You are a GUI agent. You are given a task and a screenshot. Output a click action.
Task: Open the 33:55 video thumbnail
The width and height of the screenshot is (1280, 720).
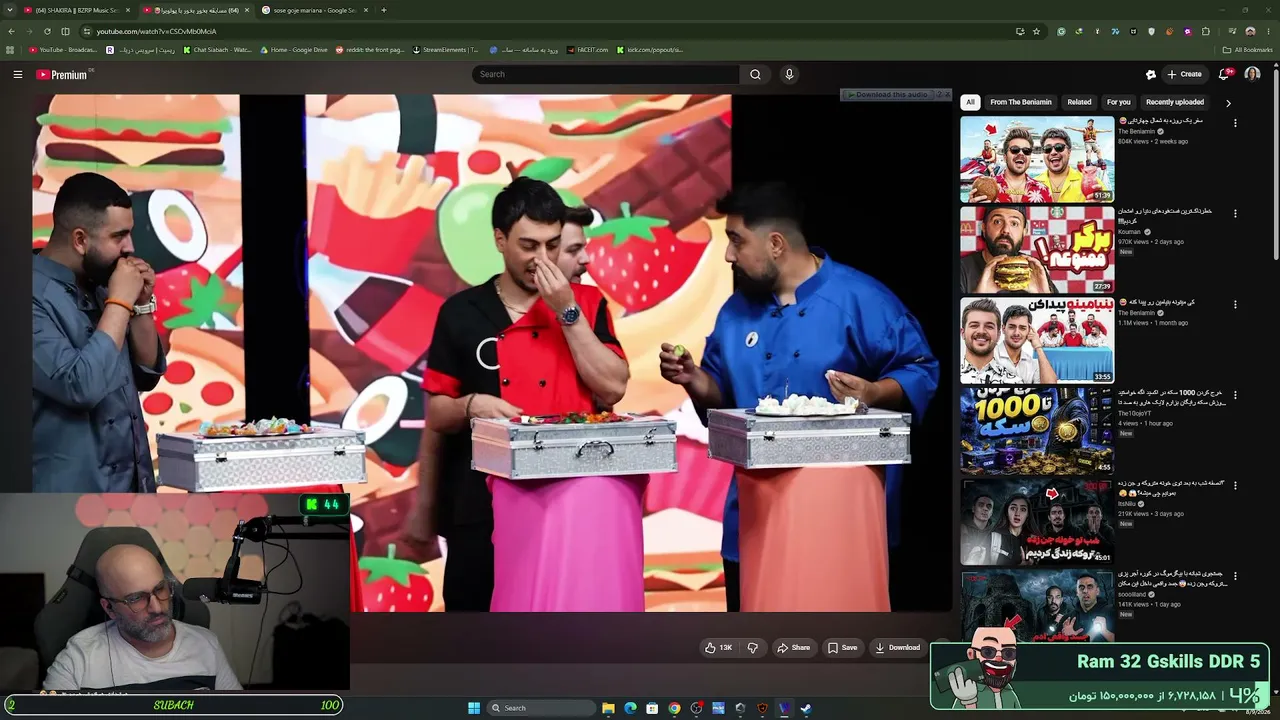coord(1037,340)
